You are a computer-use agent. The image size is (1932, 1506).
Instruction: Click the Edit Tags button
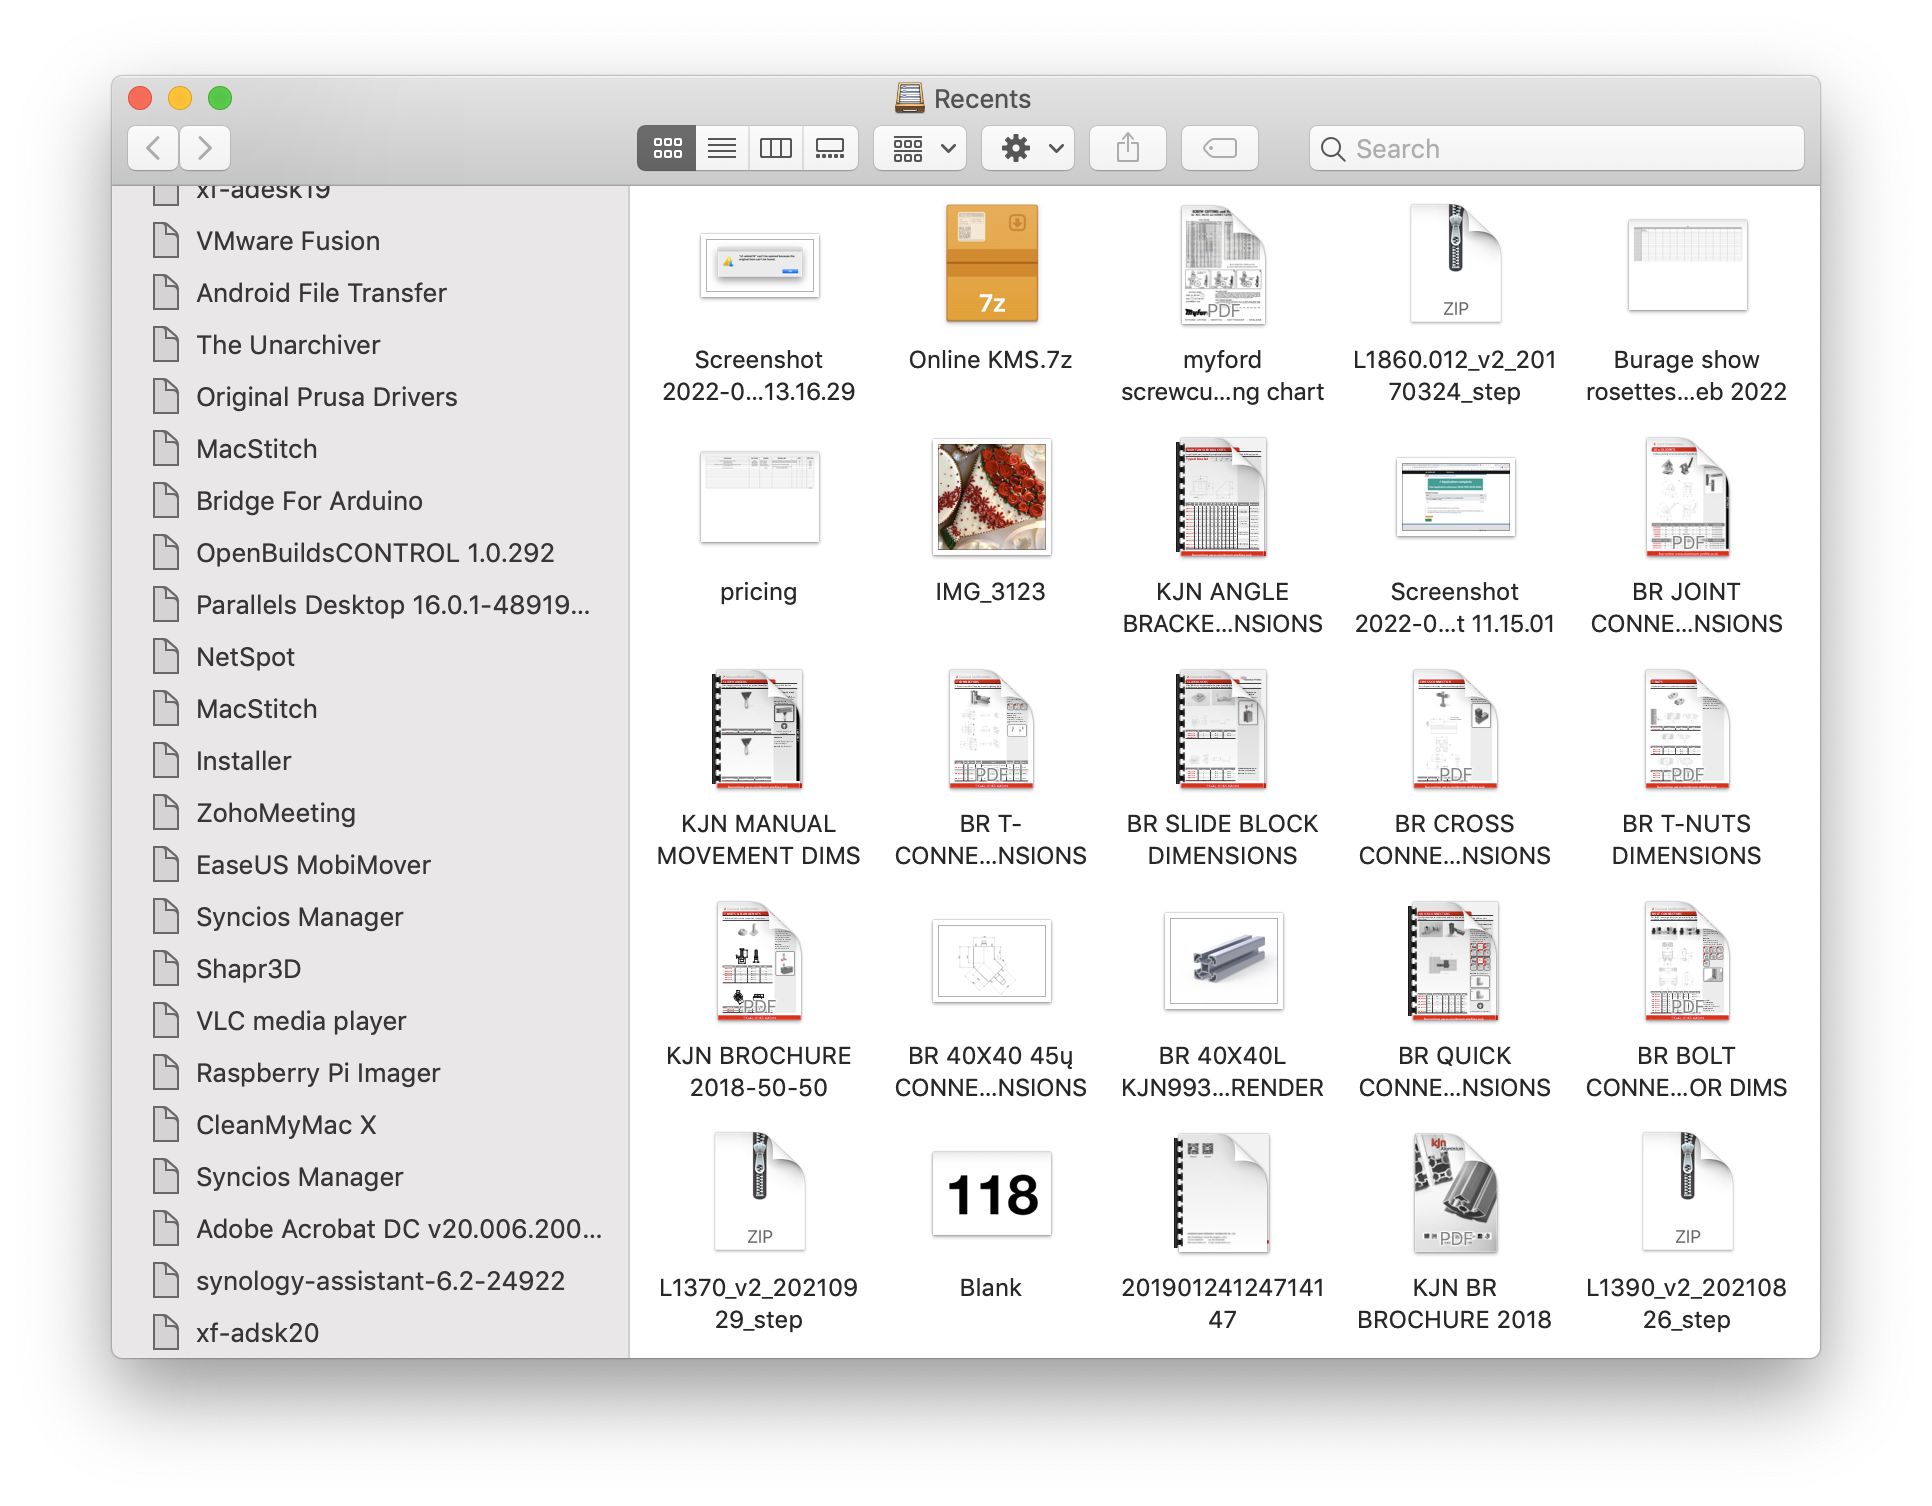click(1219, 149)
